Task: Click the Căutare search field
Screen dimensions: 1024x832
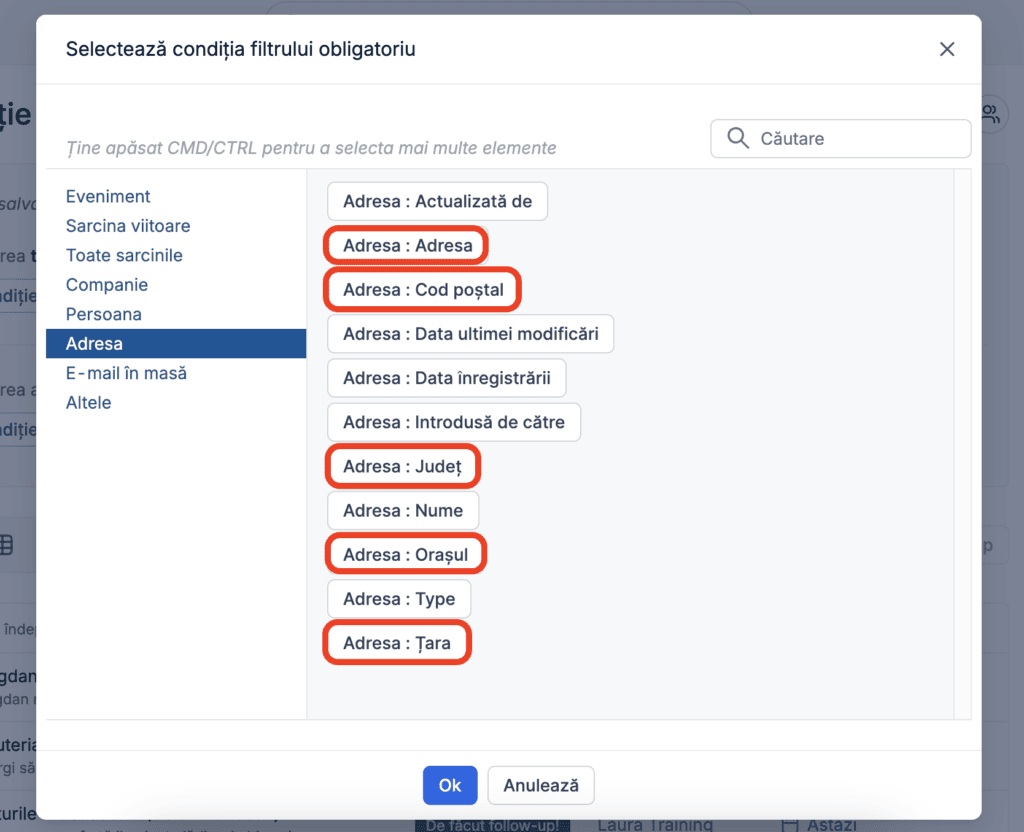Action: click(840, 138)
